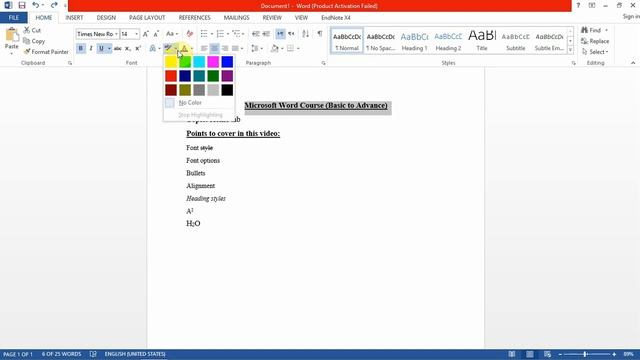Click Find in the Editing group
The image size is (640, 360).
click(595, 30)
